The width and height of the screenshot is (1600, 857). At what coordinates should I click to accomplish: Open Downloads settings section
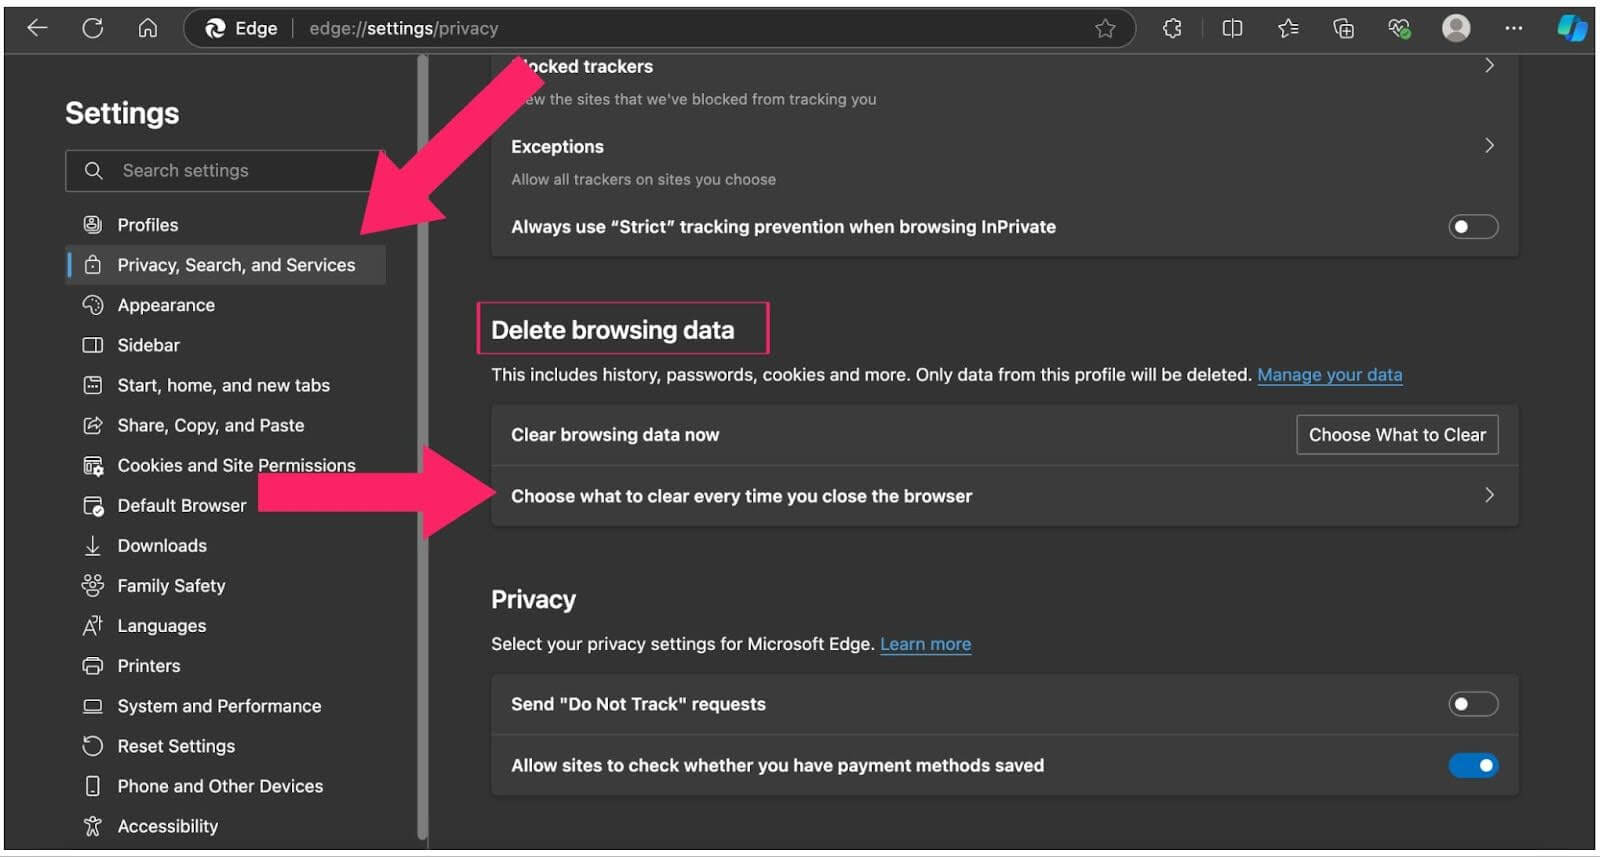pyautogui.click(x=162, y=546)
